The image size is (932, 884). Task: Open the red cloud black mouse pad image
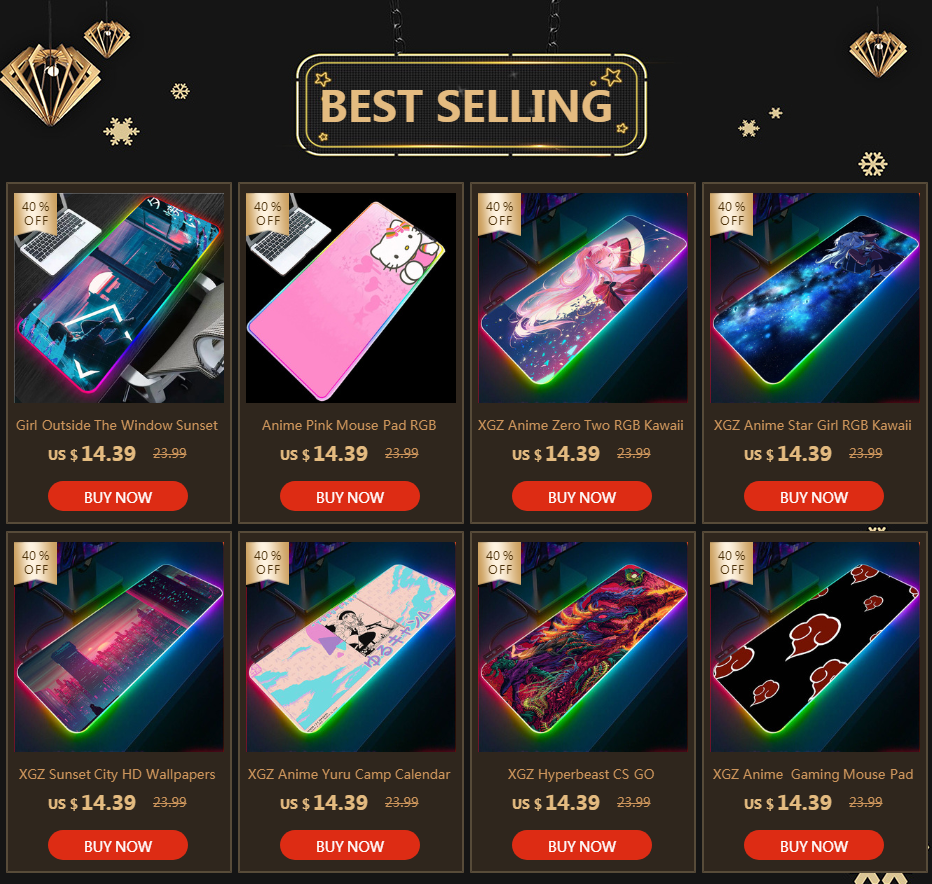(x=814, y=647)
